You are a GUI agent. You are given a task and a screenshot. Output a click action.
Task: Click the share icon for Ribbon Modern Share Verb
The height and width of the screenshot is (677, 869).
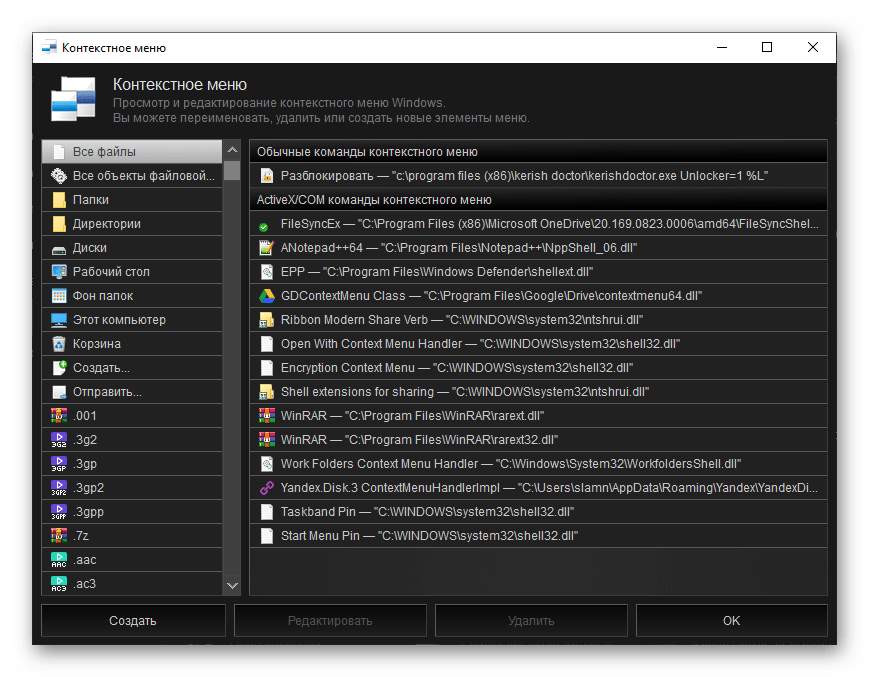pyautogui.click(x=267, y=320)
